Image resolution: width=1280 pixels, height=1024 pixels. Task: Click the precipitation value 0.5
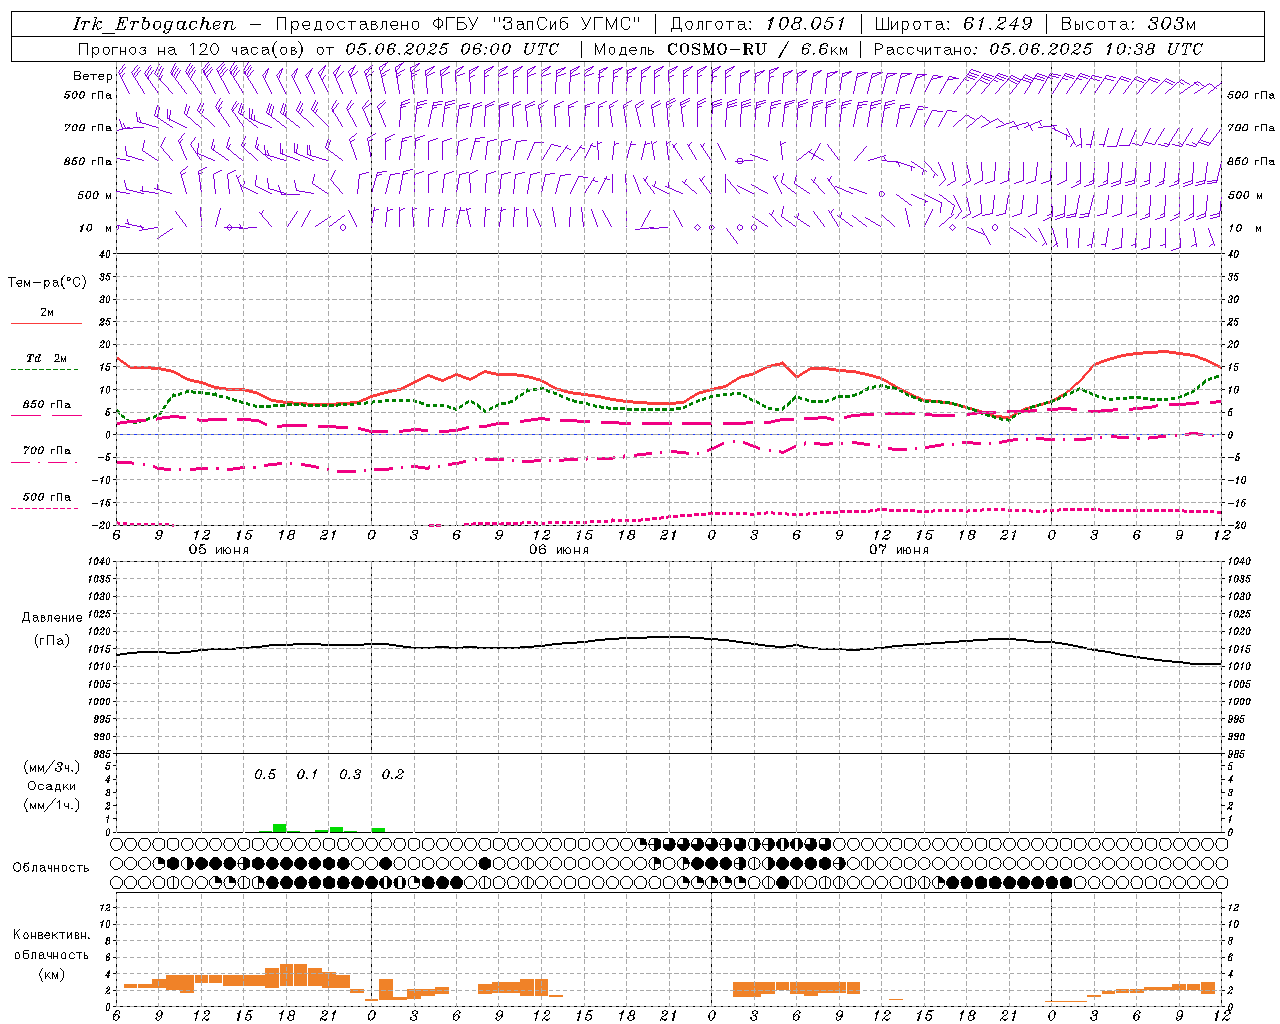(x=265, y=775)
